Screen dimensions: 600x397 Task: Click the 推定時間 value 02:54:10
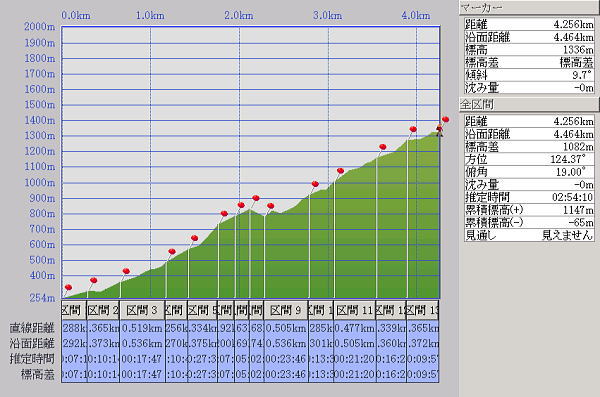click(x=572, y=197)
